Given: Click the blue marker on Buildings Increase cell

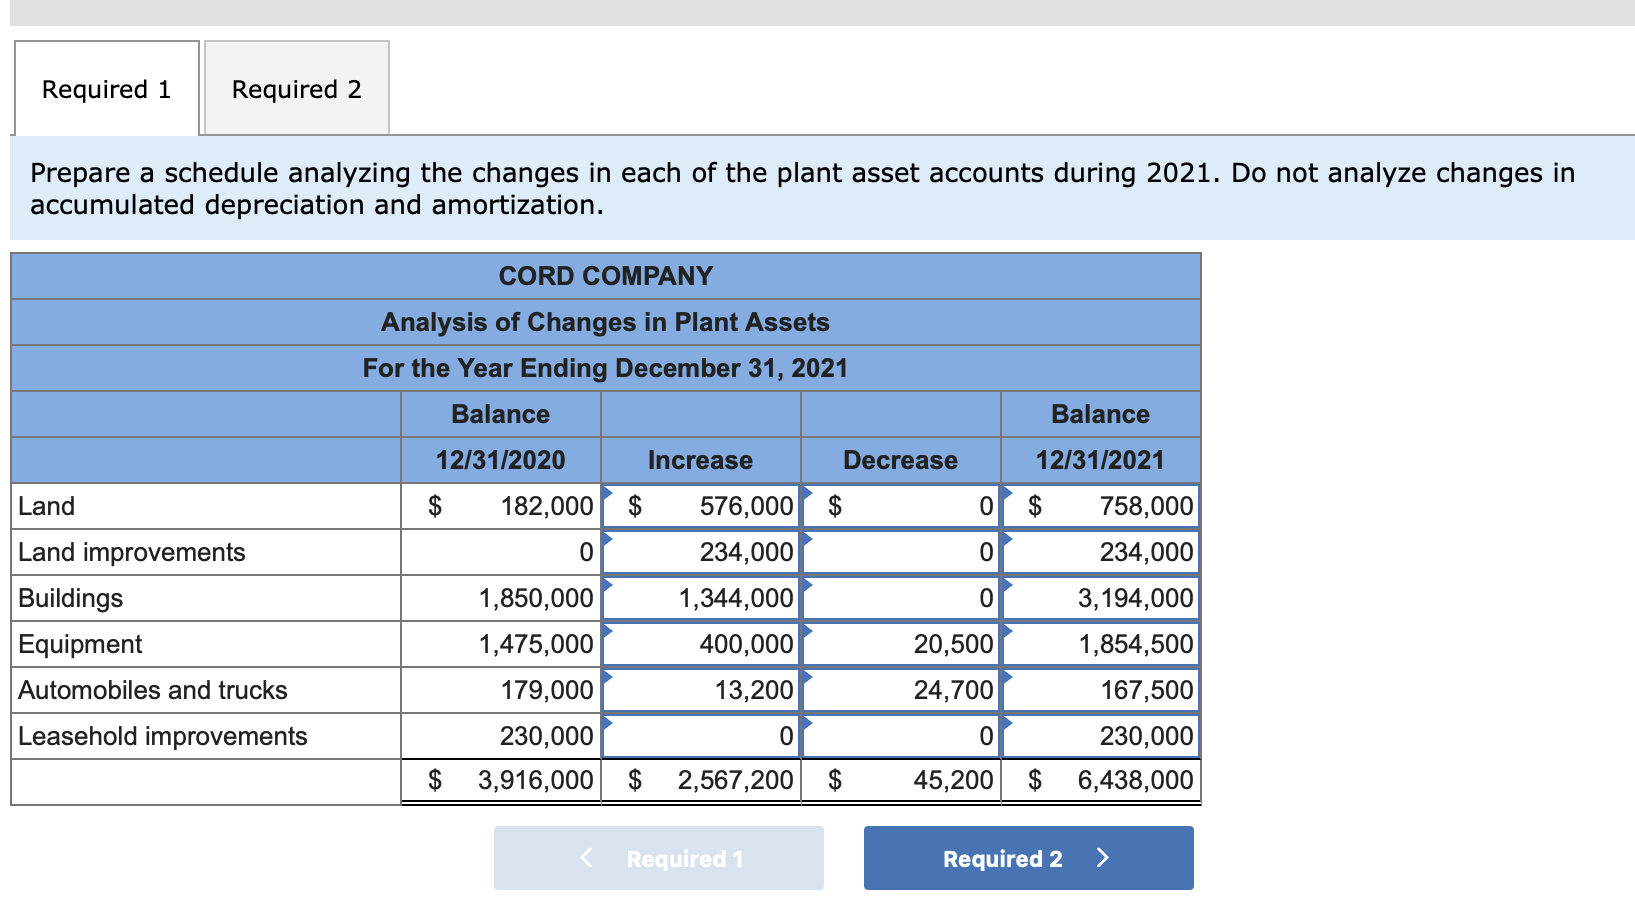Looking at the screenshot, I should pyautogui.click(x=607, y=586).
